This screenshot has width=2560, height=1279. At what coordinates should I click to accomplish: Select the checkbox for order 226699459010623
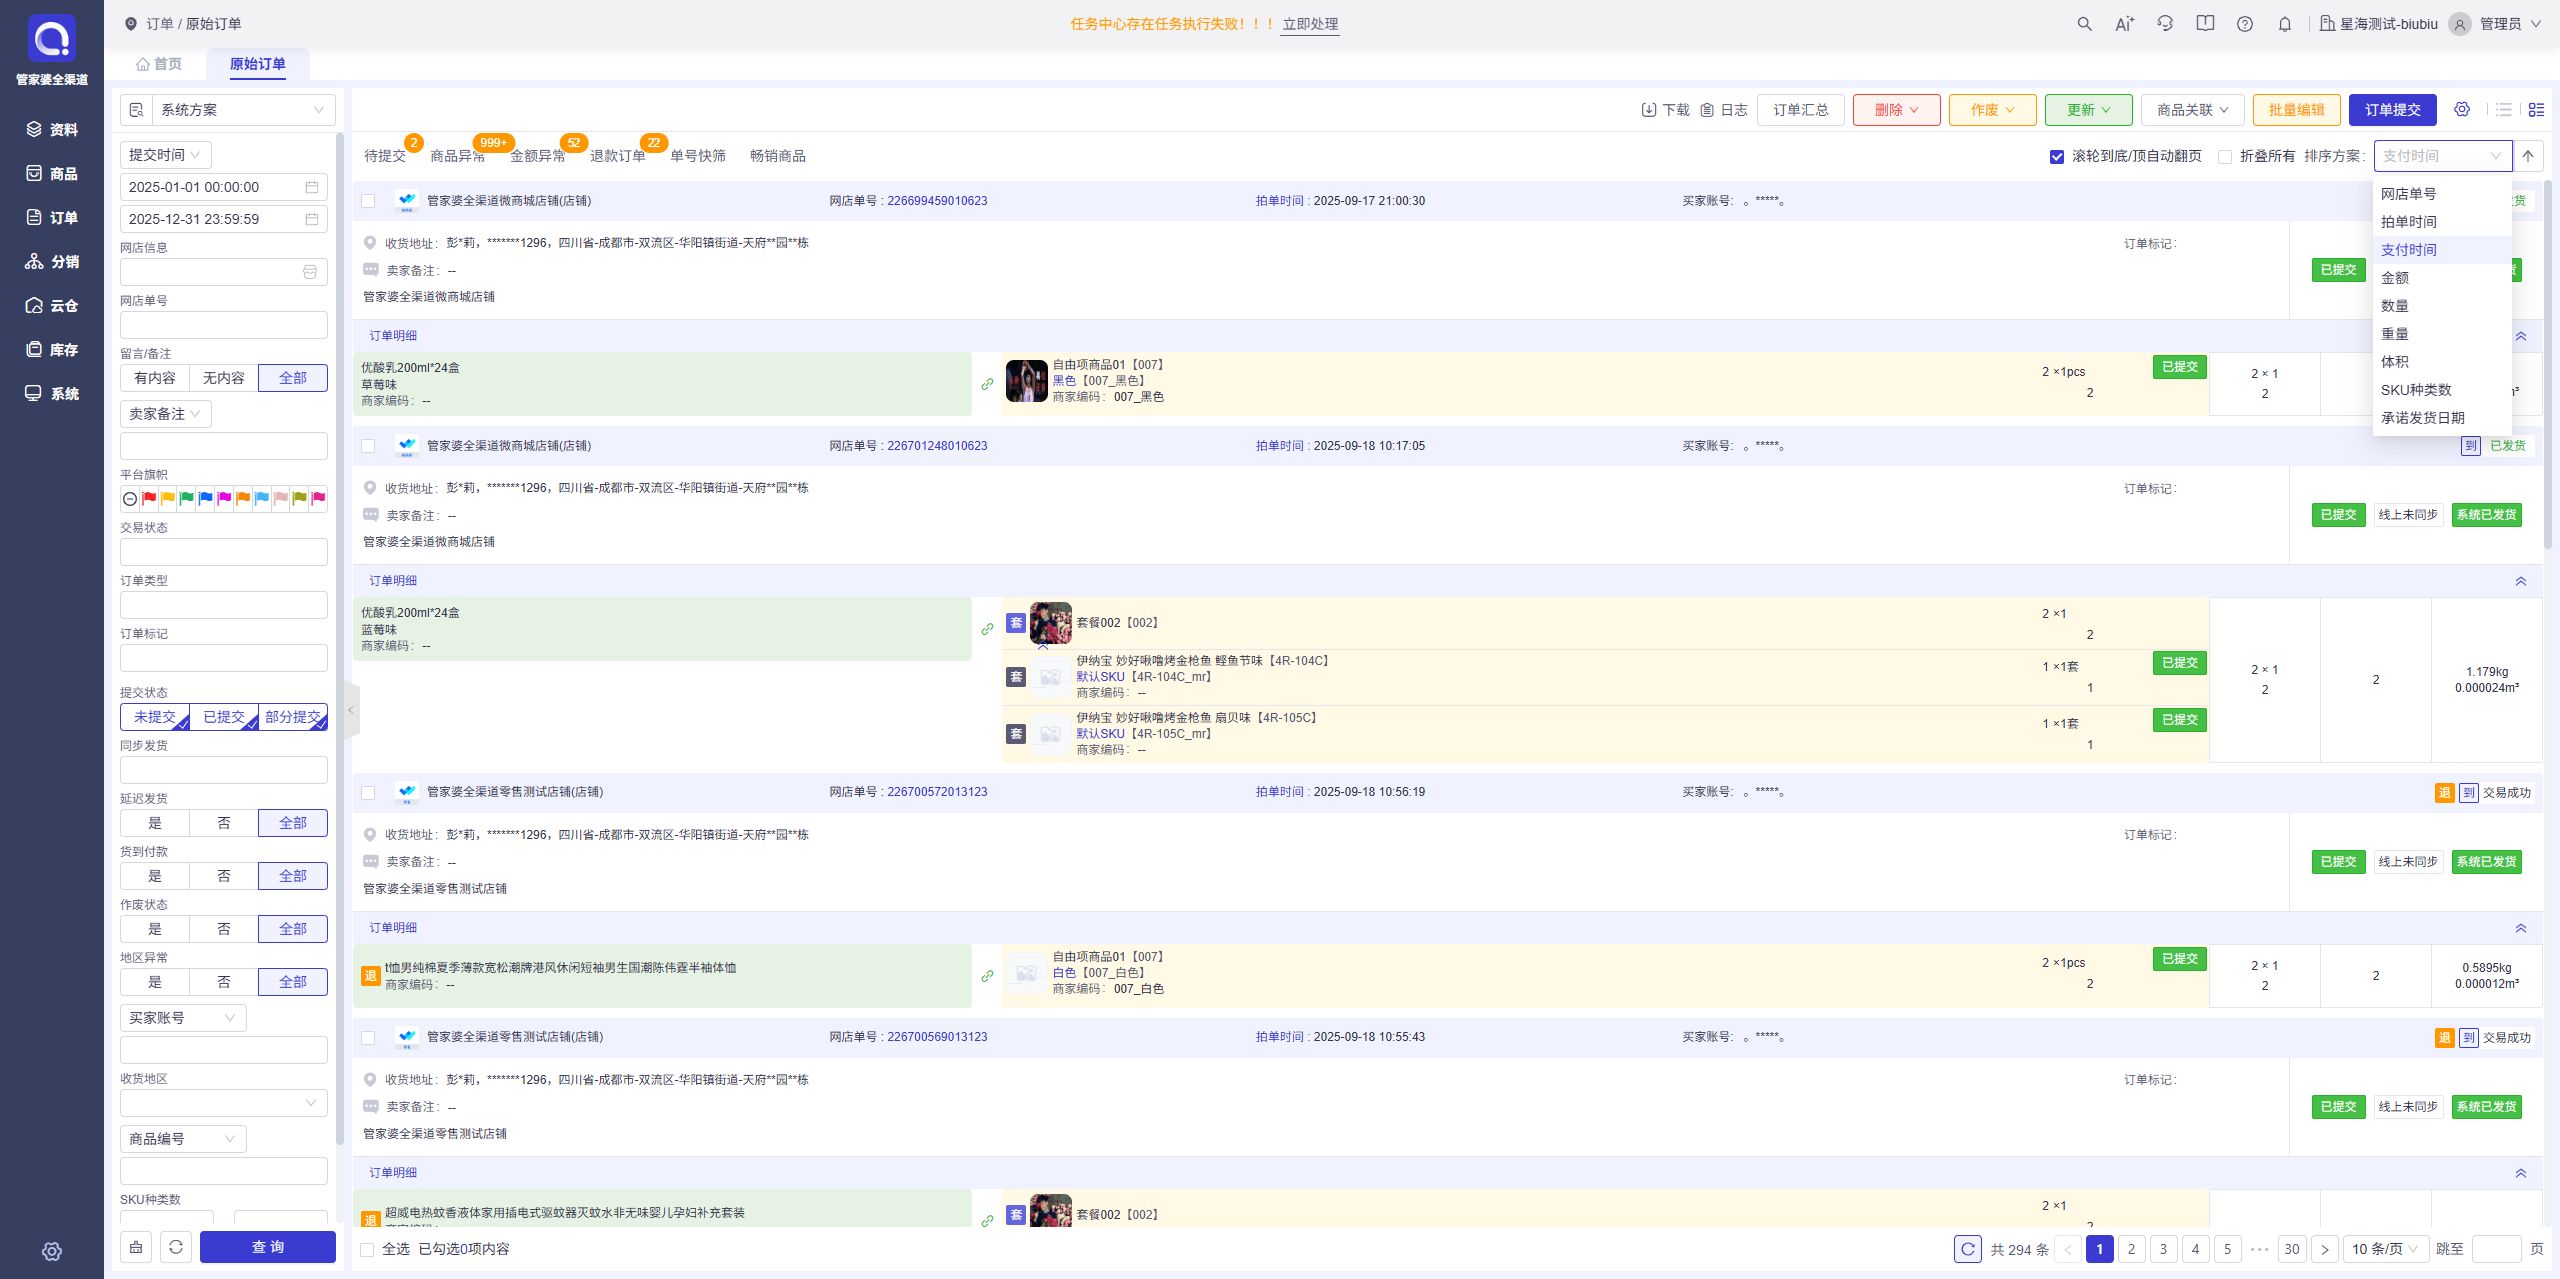pyautogui.click(x=368, y=201)
